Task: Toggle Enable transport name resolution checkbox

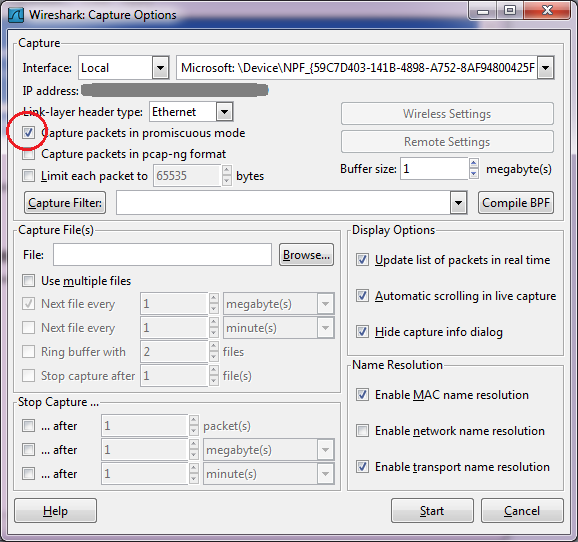Action: tap(362, 467)
